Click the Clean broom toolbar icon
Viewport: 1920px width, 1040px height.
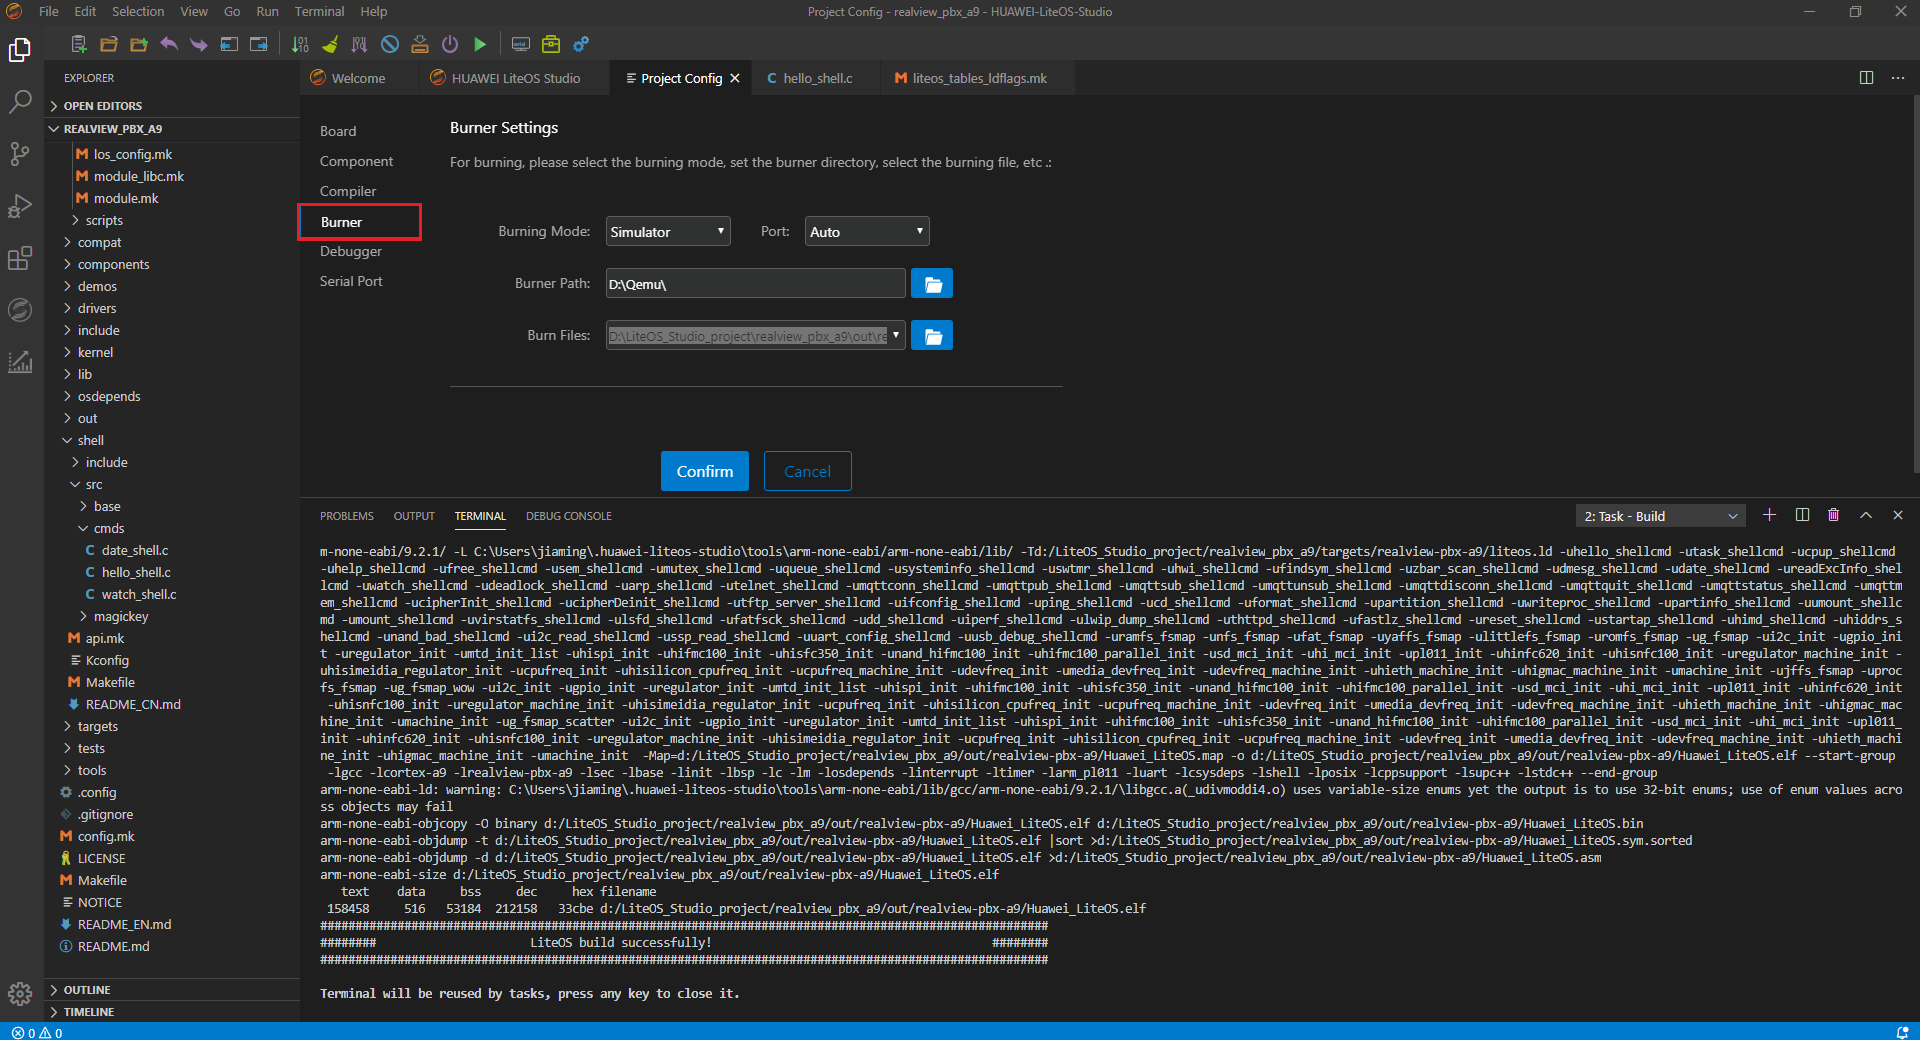[330, 44]
